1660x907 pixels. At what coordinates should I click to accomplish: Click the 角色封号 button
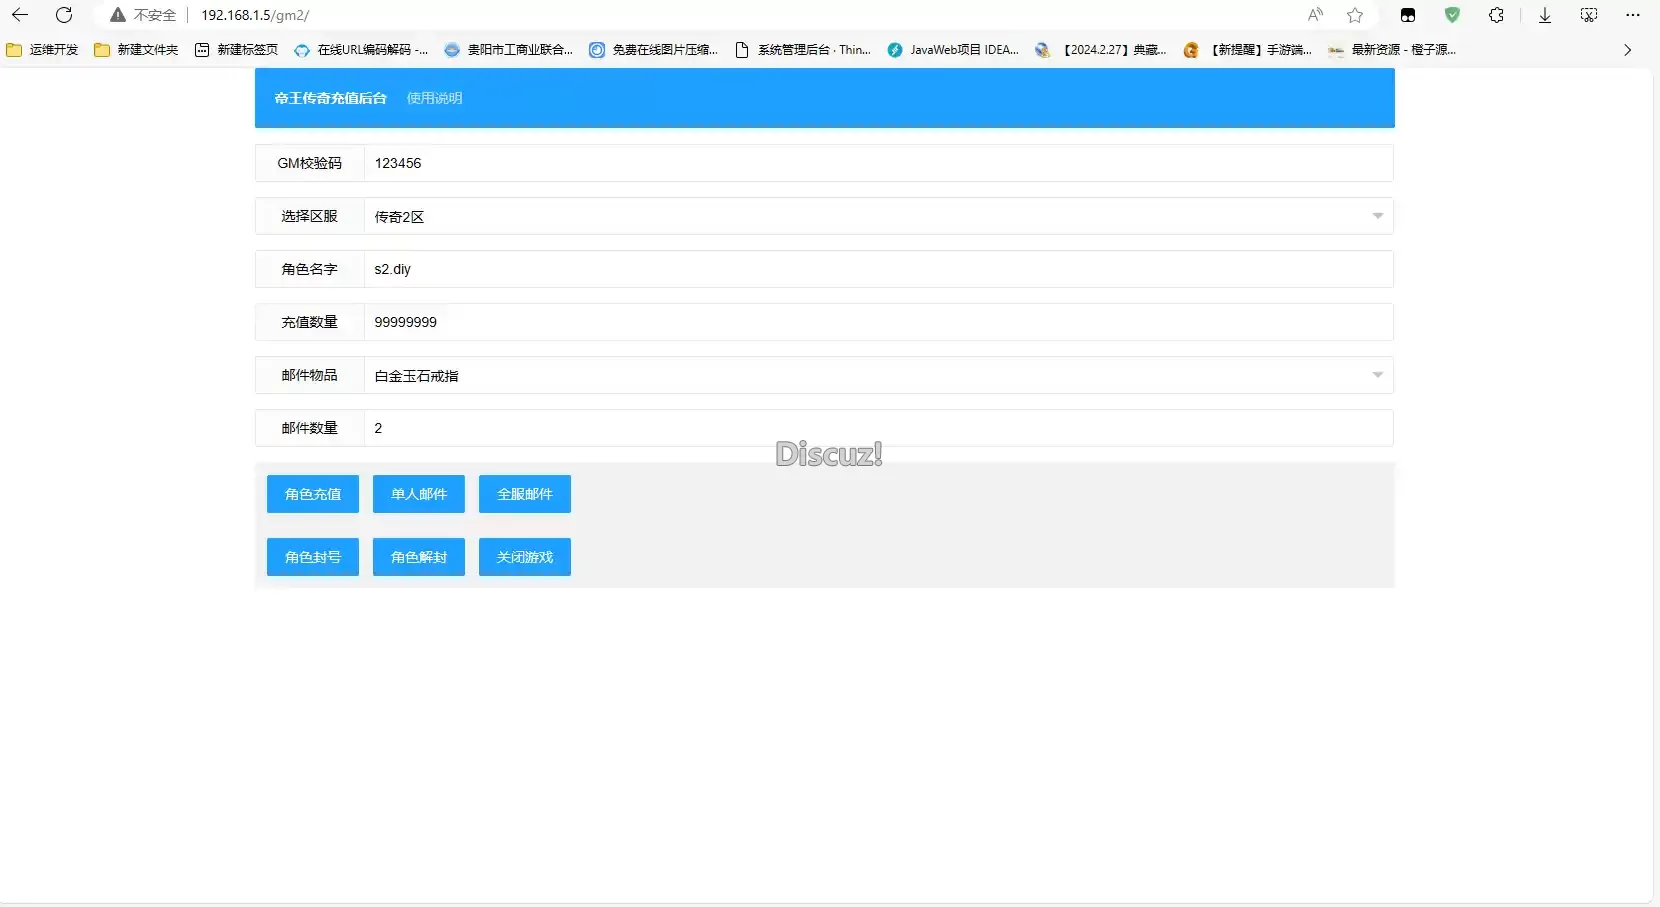[313, 557]
